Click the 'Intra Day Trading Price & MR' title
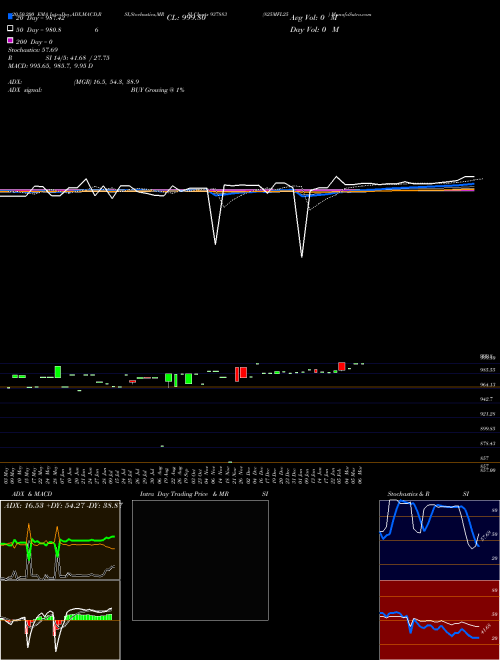Viewport: 500px width, 660px height. 184,494
